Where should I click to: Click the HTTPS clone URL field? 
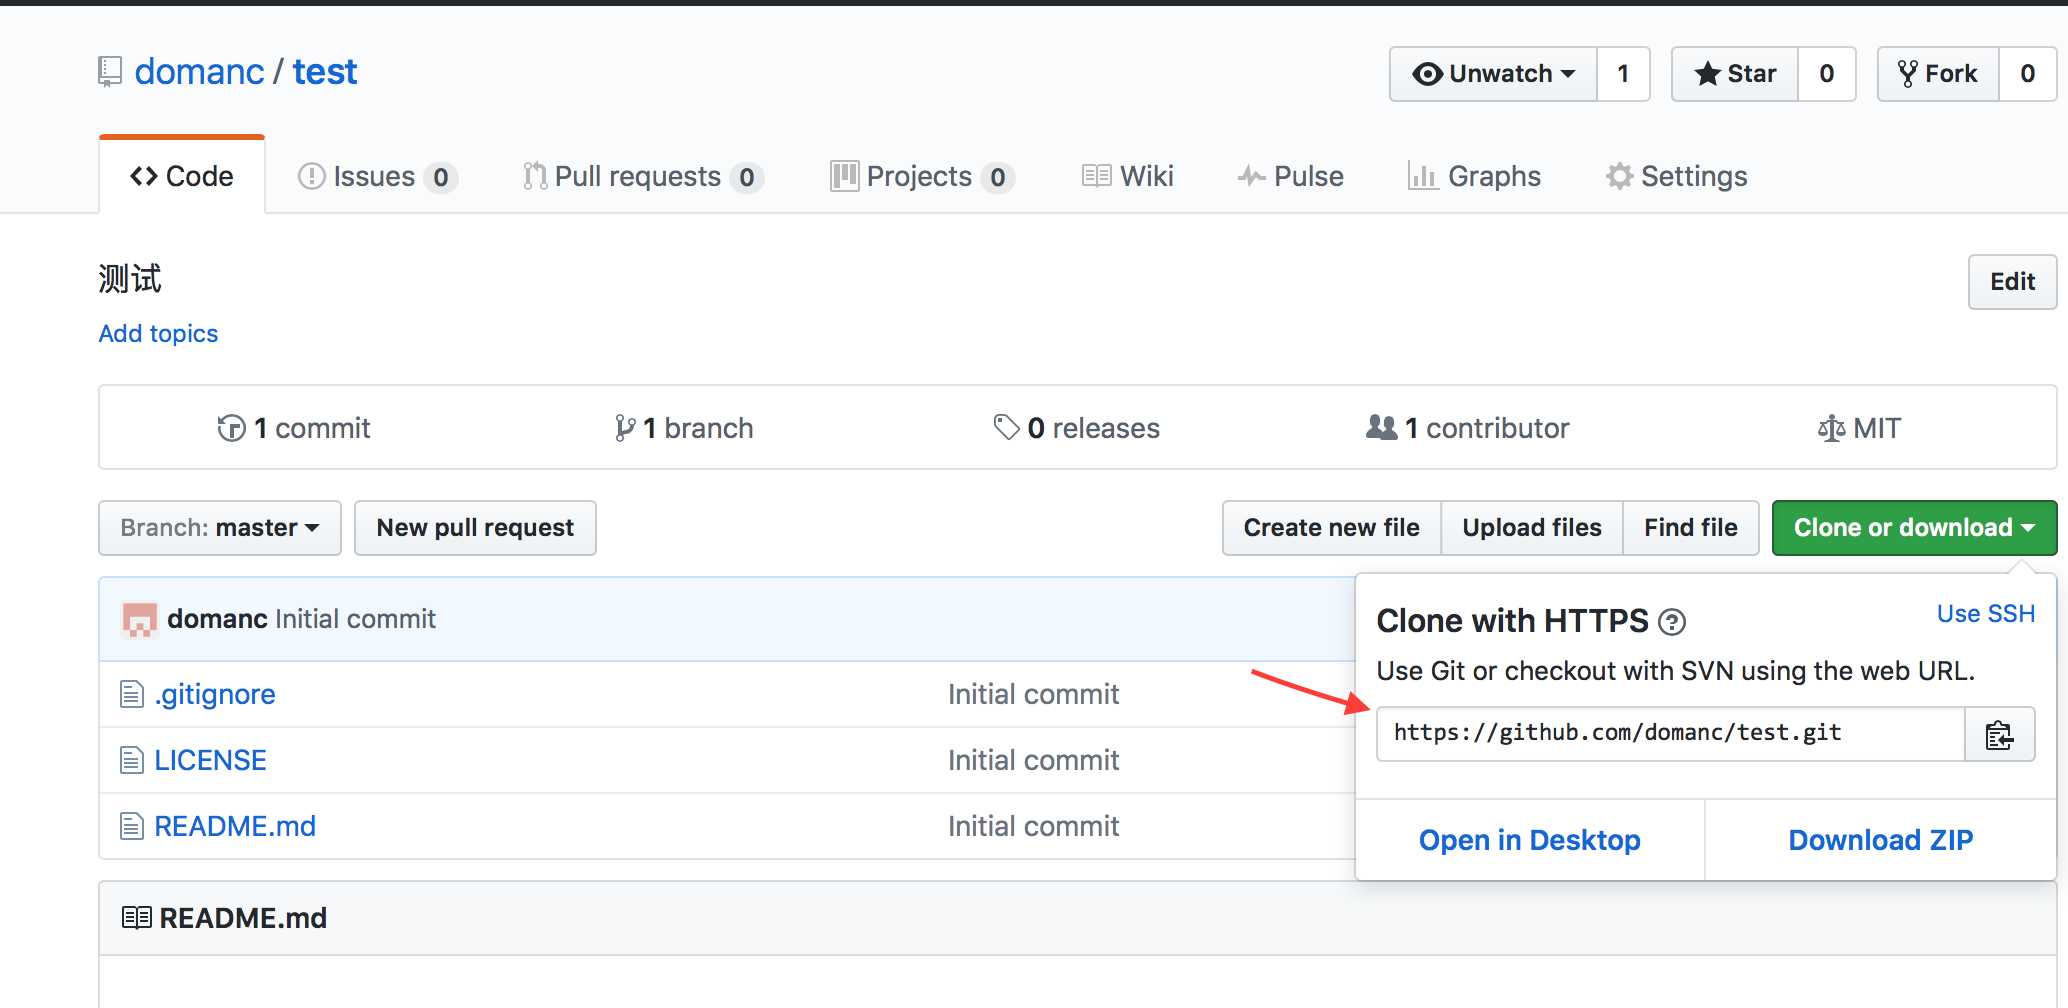1671,734
